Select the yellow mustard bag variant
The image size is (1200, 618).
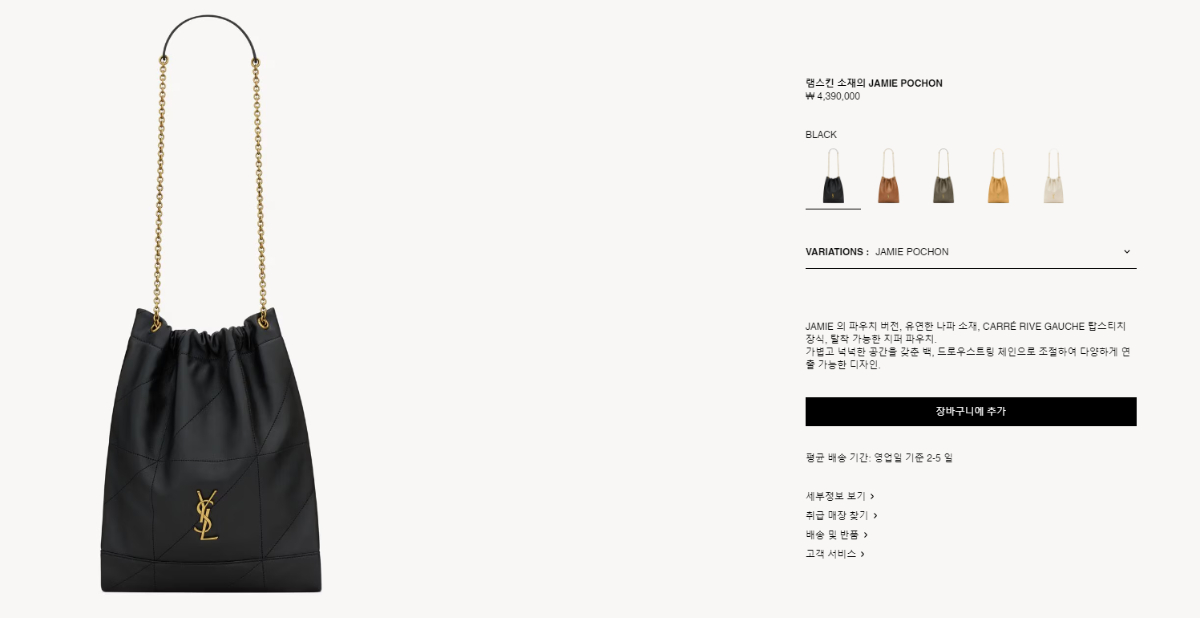[998, 176]
